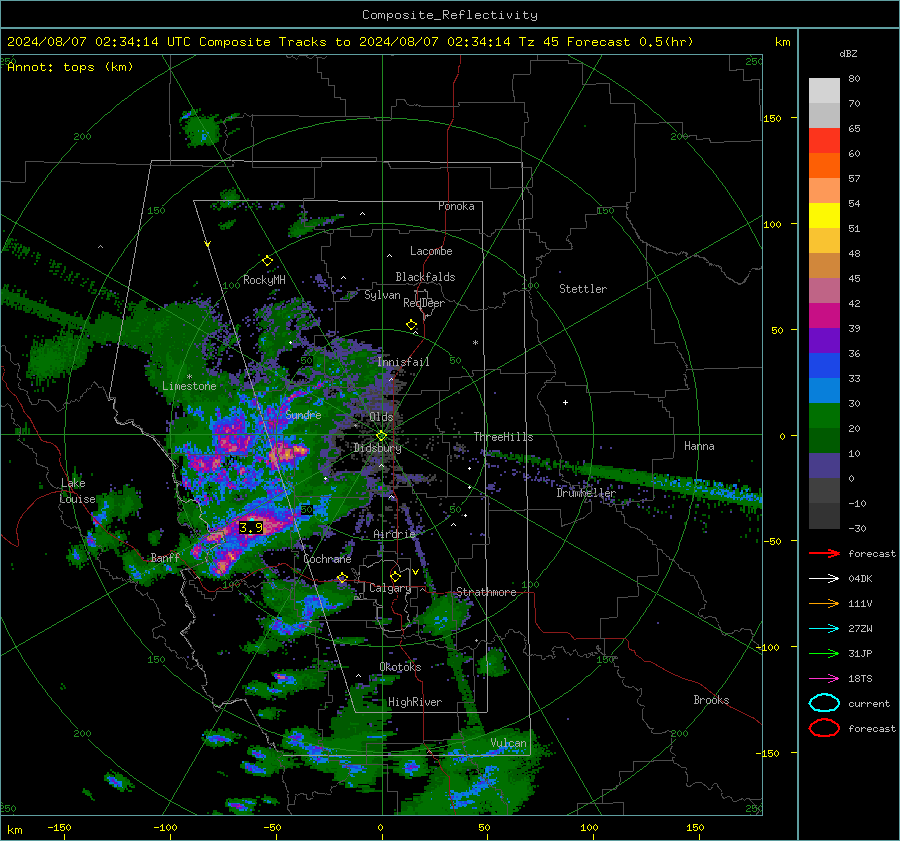
Task: Click the Okotoks town label
Action: coord(400,667)
